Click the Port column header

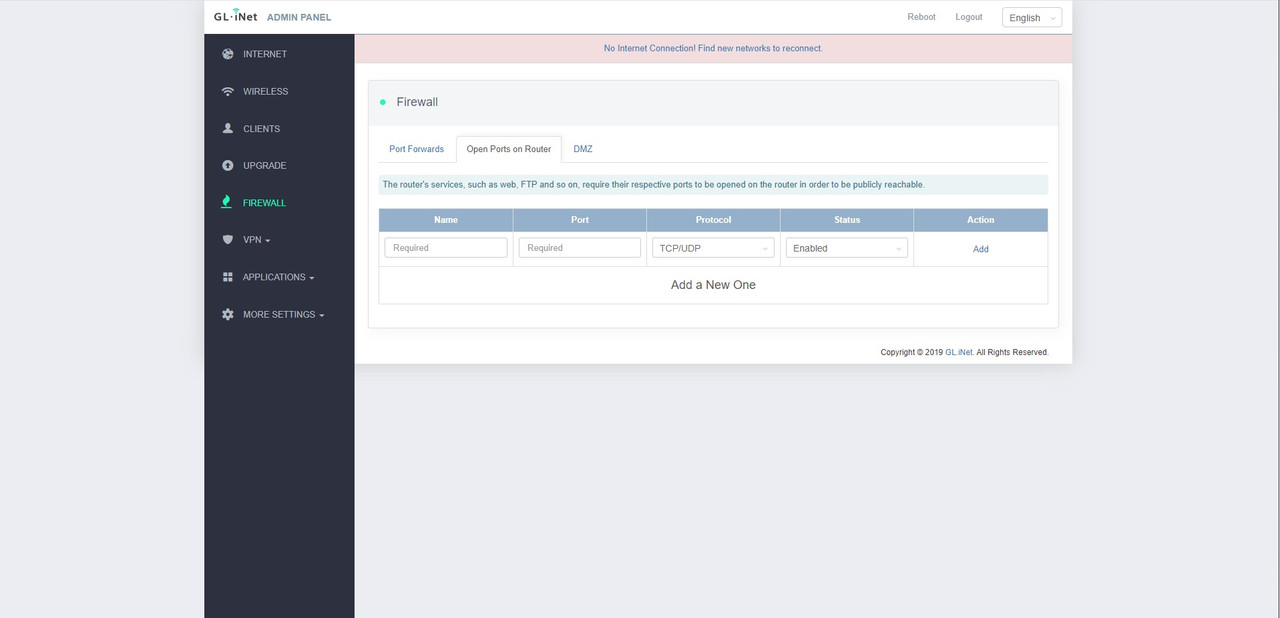coord(580,220)
